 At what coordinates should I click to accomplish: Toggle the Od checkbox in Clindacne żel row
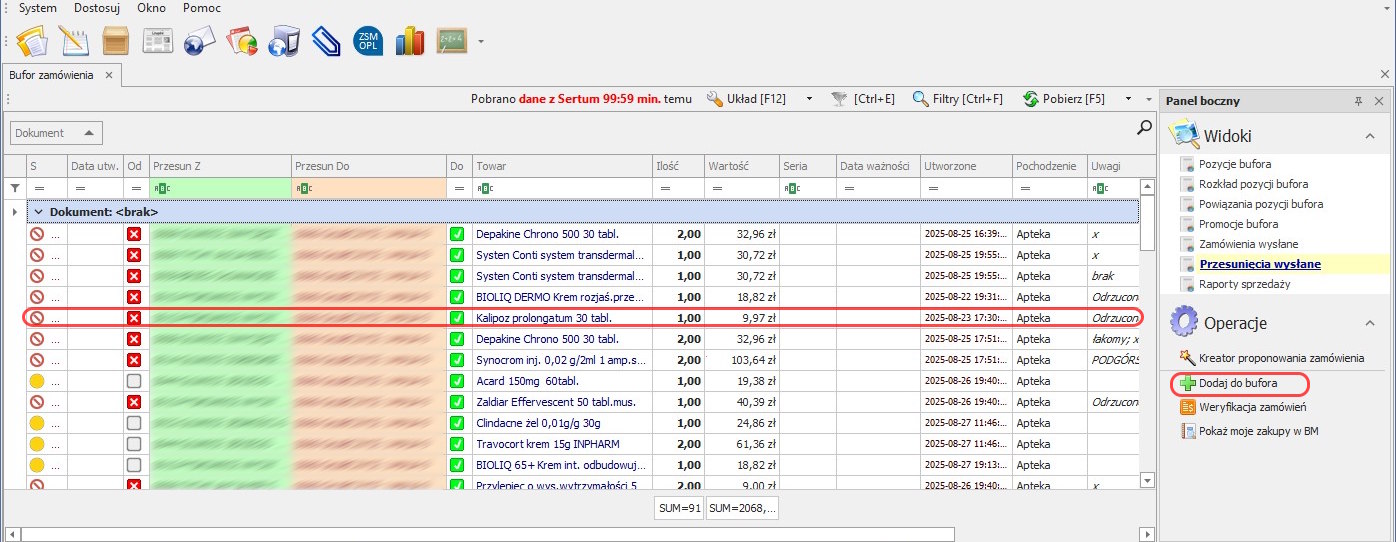(134, 423)
